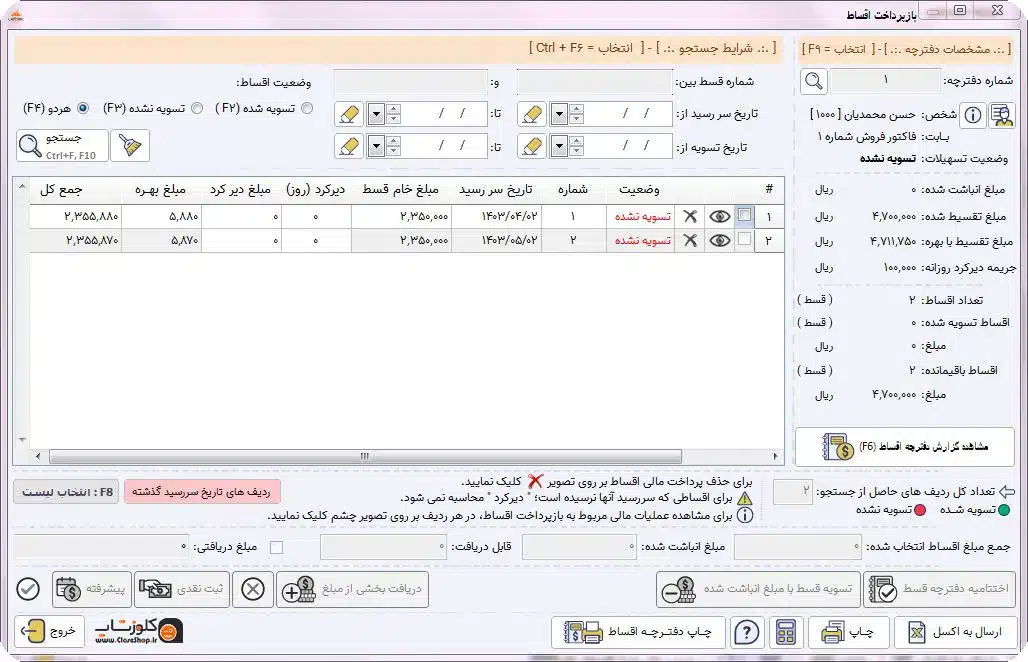Open مشاهده گزارش دفترچه اقساط (F6) report
The width and height of the screenshot is (1028, 662).
click(905, 447)
